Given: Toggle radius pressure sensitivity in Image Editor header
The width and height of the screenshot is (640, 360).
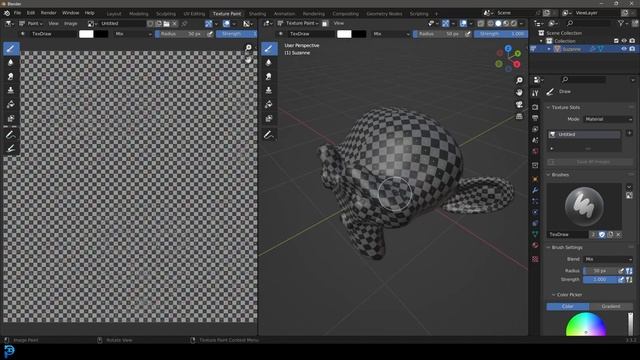Looking at the screenshot, I should (x=210, y=34).
